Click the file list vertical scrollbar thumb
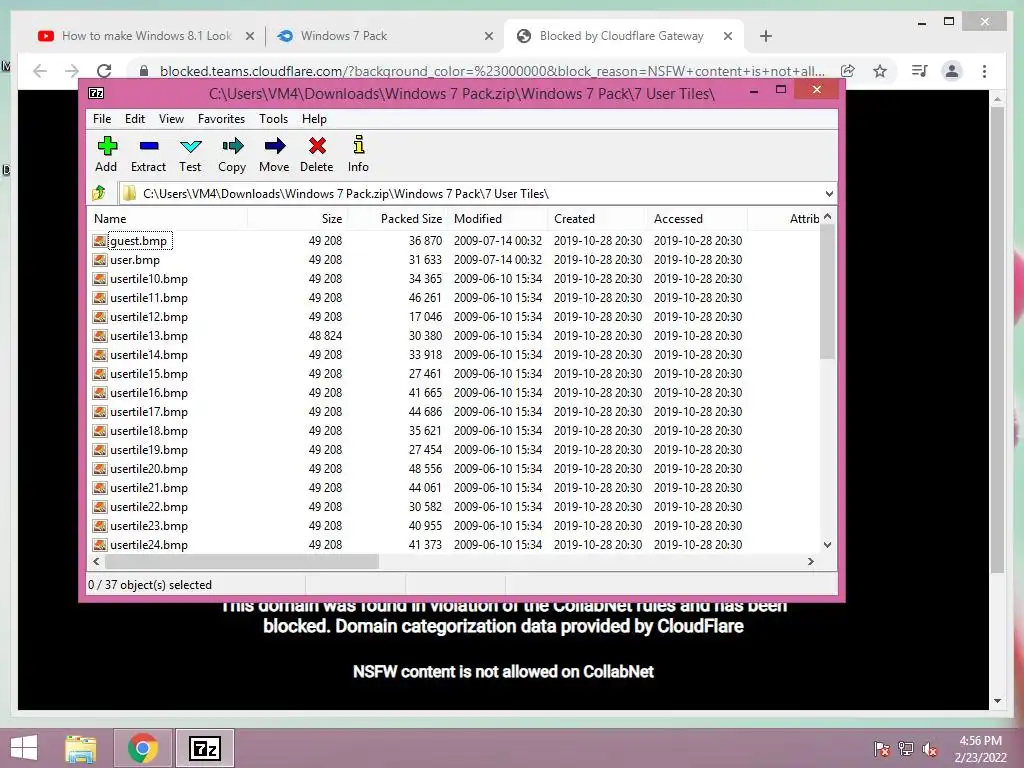This screenshot has height=768, width=1024. pos(827,291)
